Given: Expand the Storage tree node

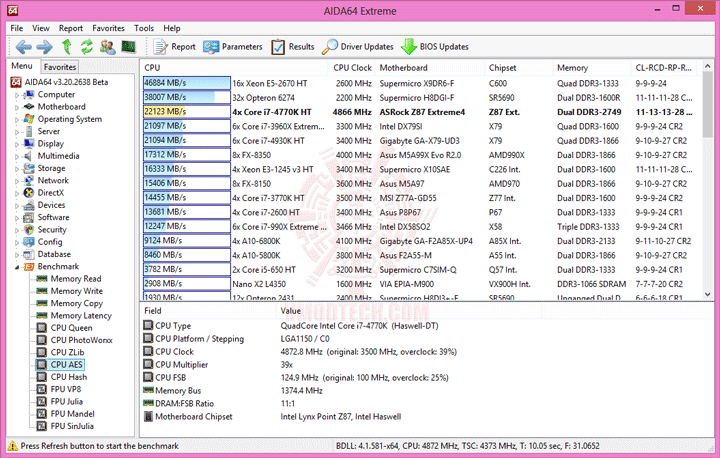Looking at the screenshot, I should 17,169.
